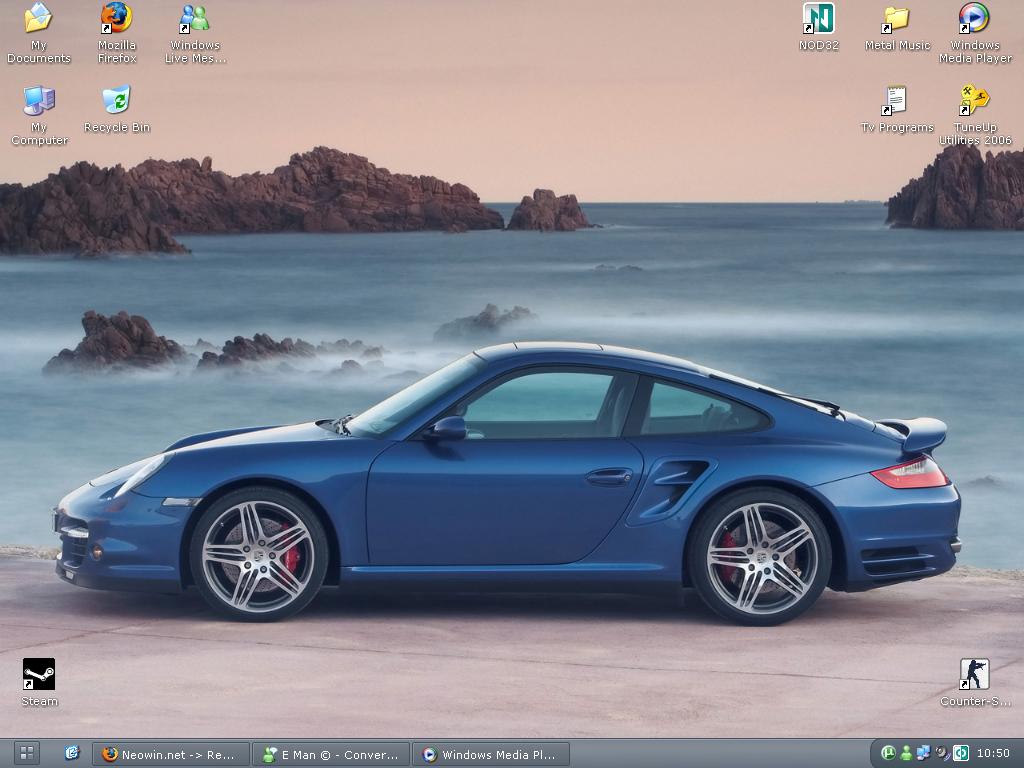The height and width of the screenshot is (768, 1024).
Task: Click the Recycle Bin icon
Action: [x=116, y=101]
